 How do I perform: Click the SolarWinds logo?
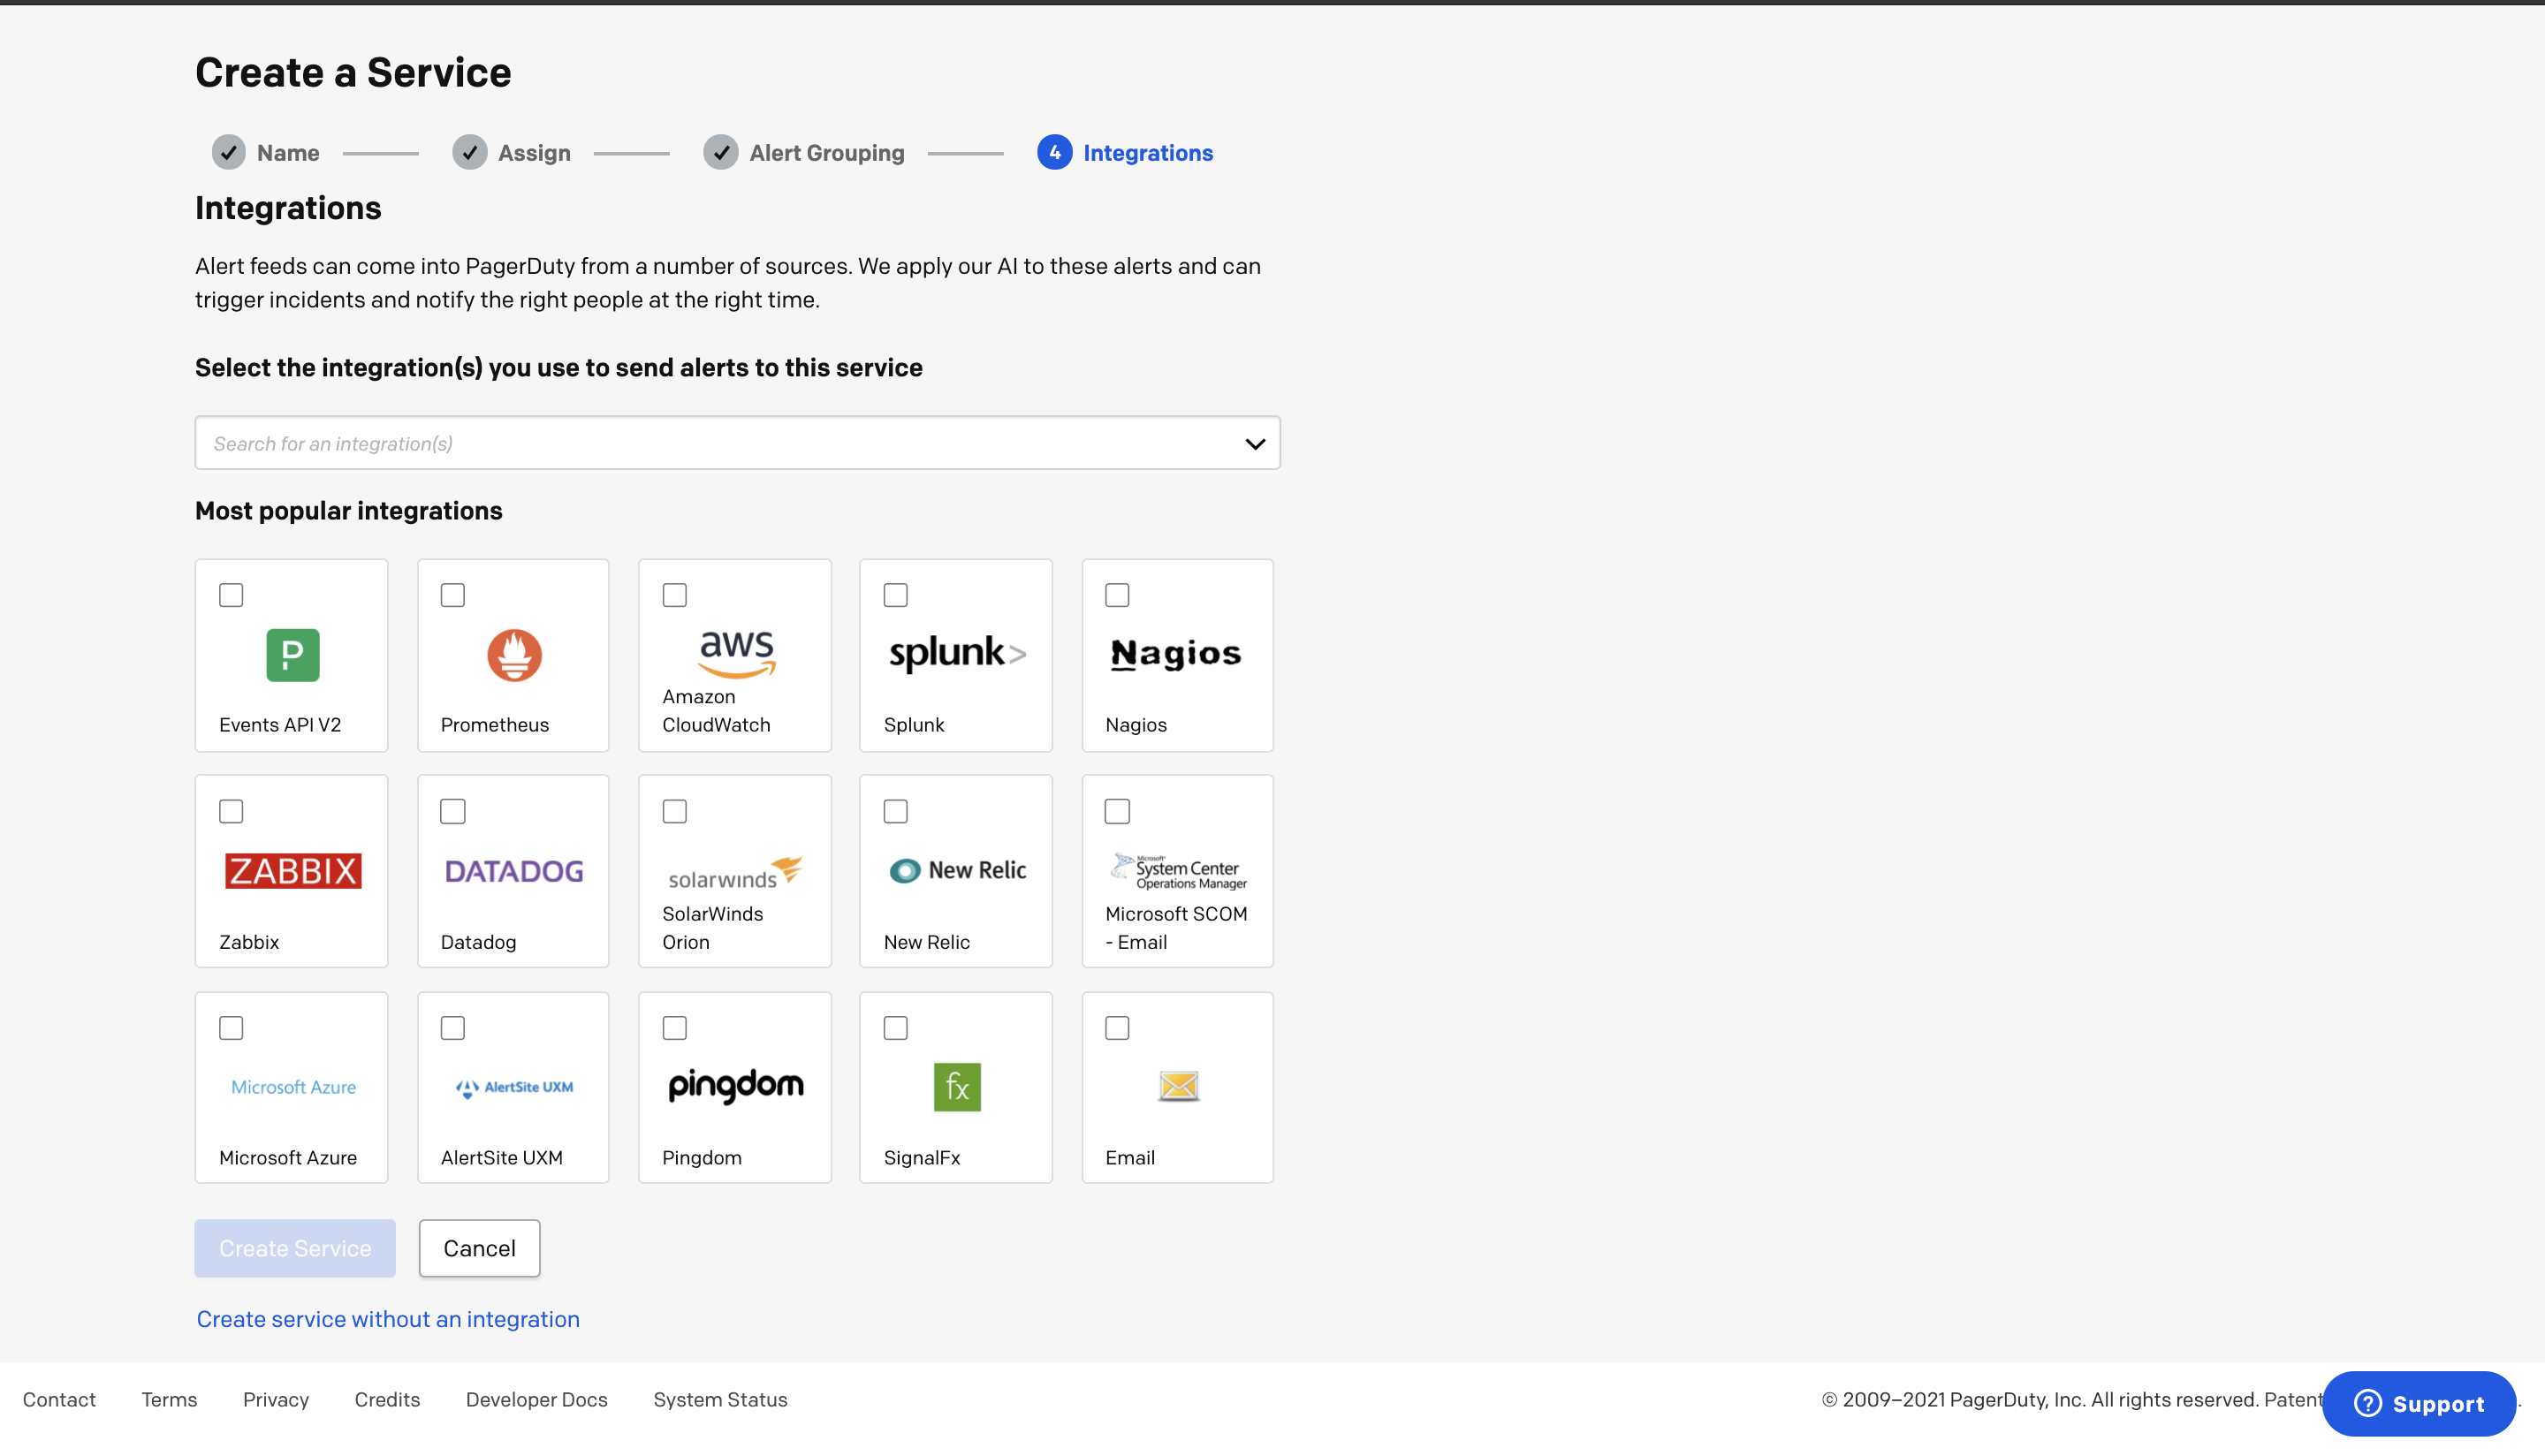[736, 873]
